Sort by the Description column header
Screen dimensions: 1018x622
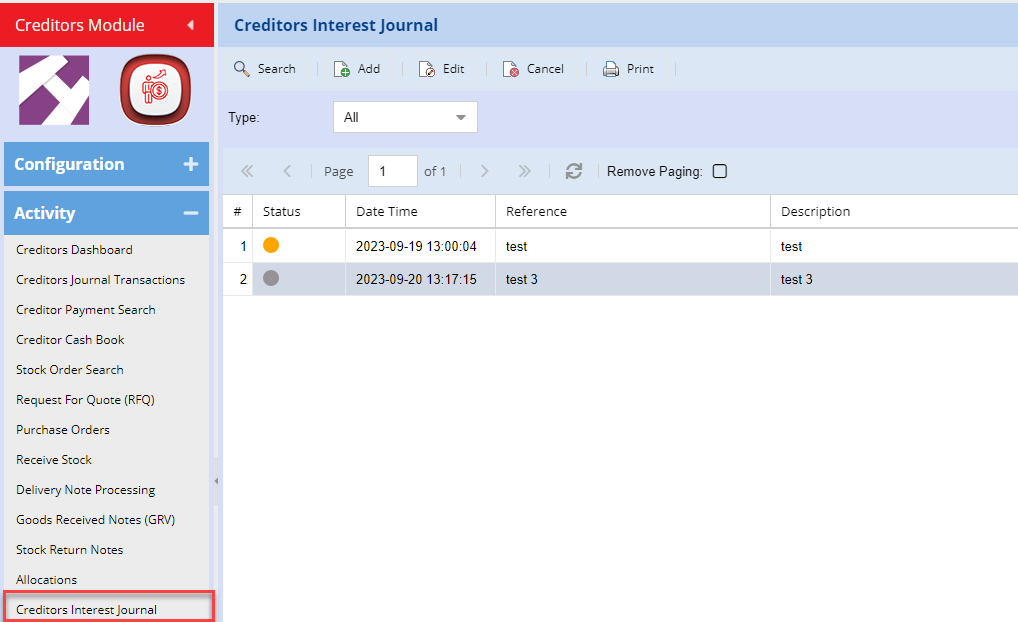pyautogui.click(x=895, y=212)
